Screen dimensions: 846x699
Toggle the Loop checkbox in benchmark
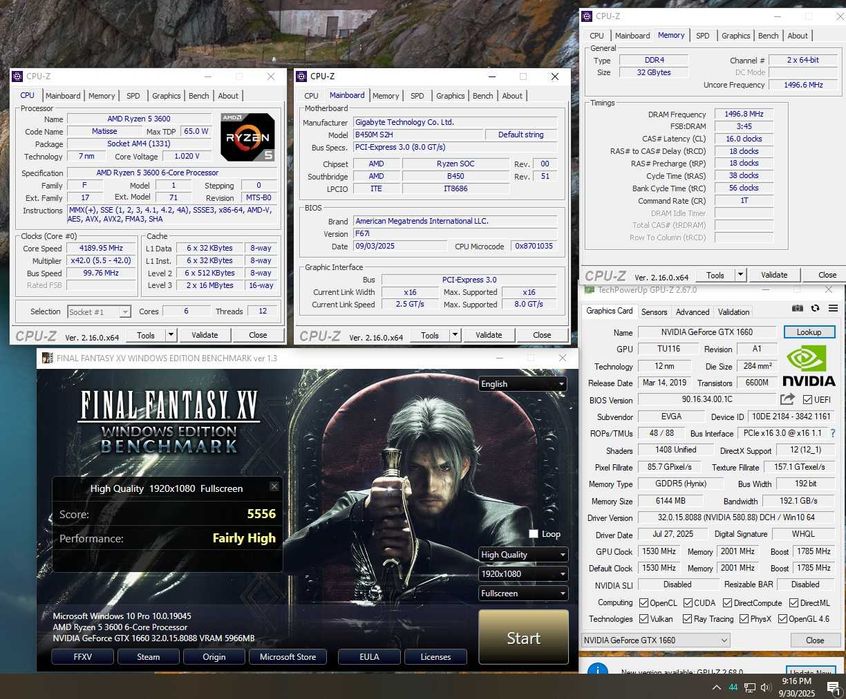(x=533, y=534)
